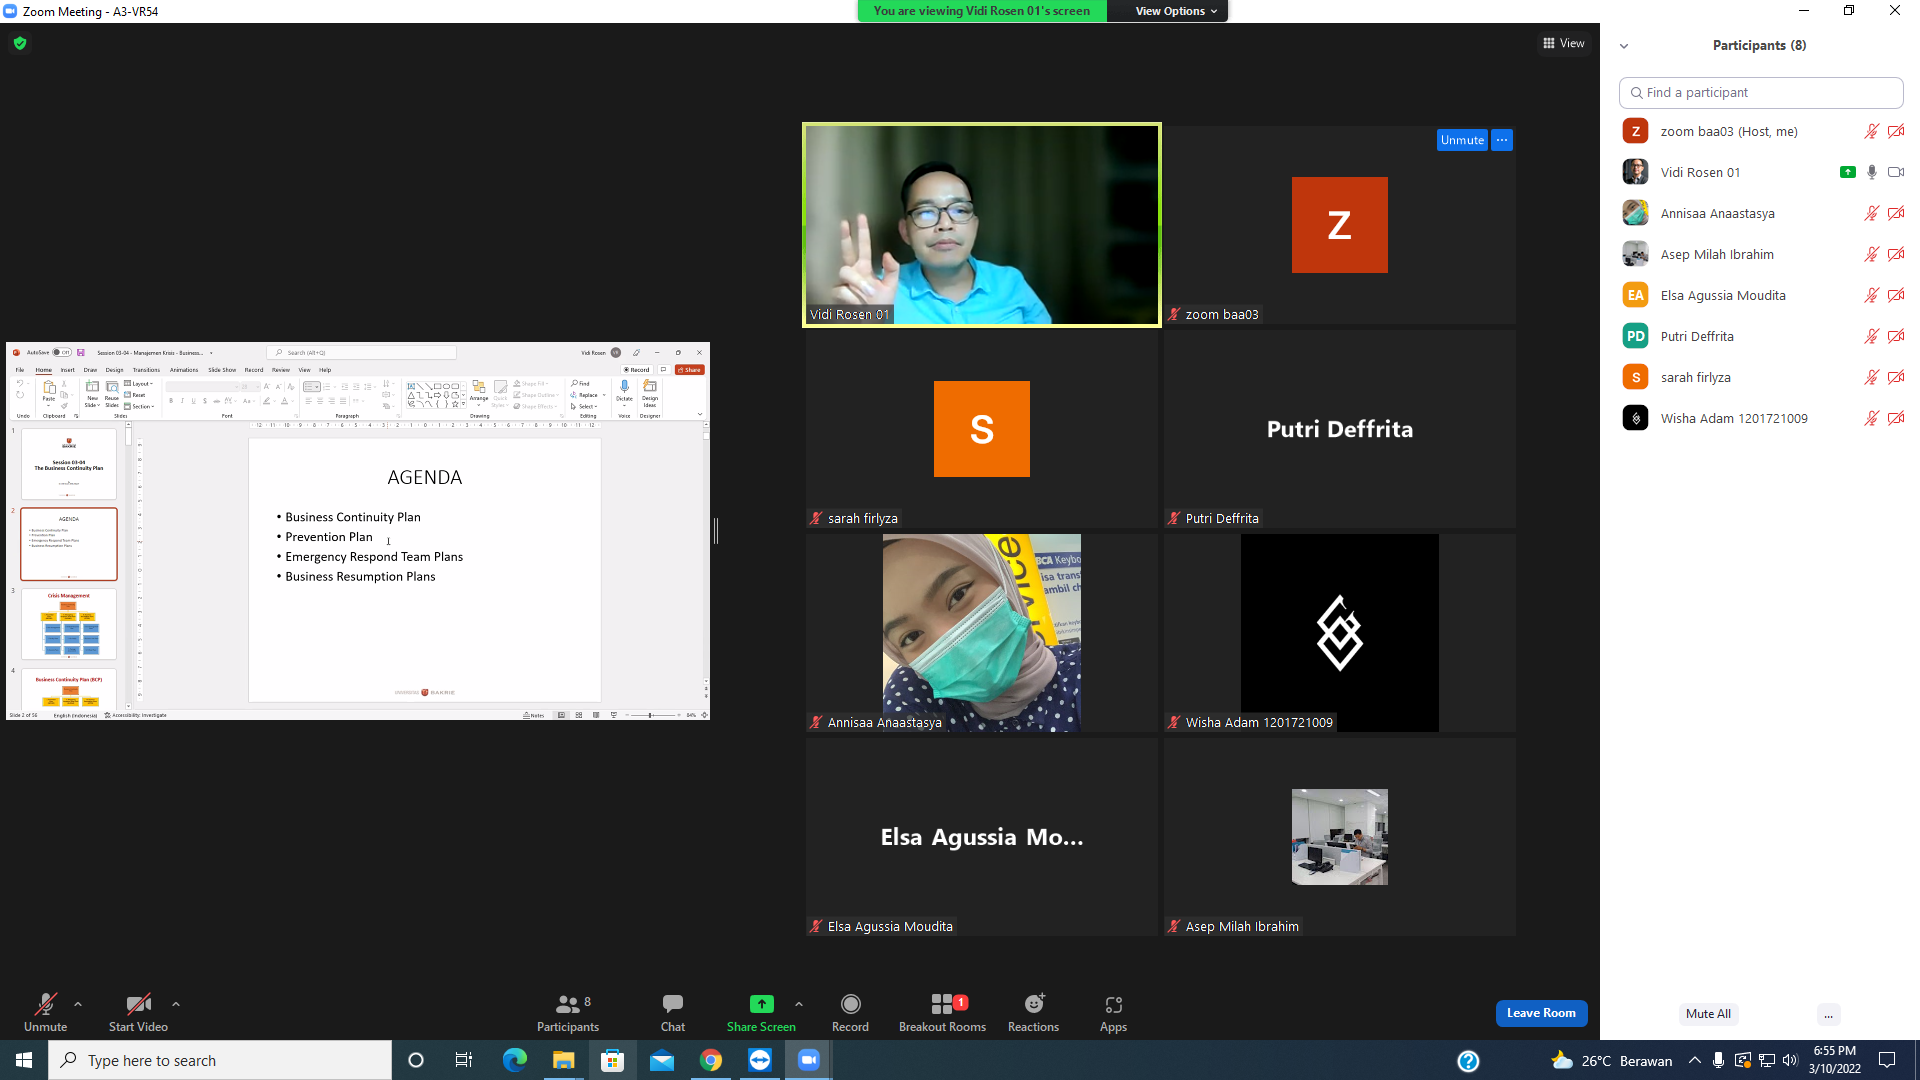Click Wisha Adam 1201721009's video-off icon

coord(1896,418)
